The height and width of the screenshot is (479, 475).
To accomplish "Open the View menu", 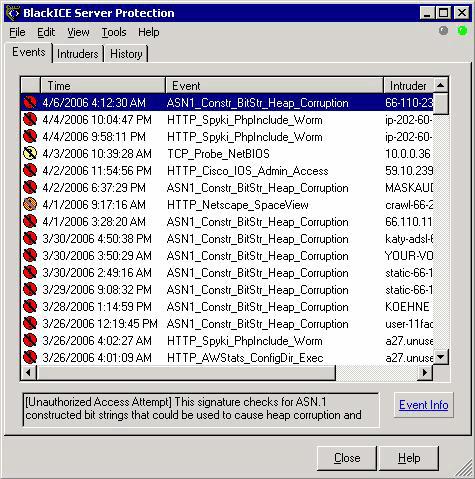I will pyautogui.click(x=78, y=32).
